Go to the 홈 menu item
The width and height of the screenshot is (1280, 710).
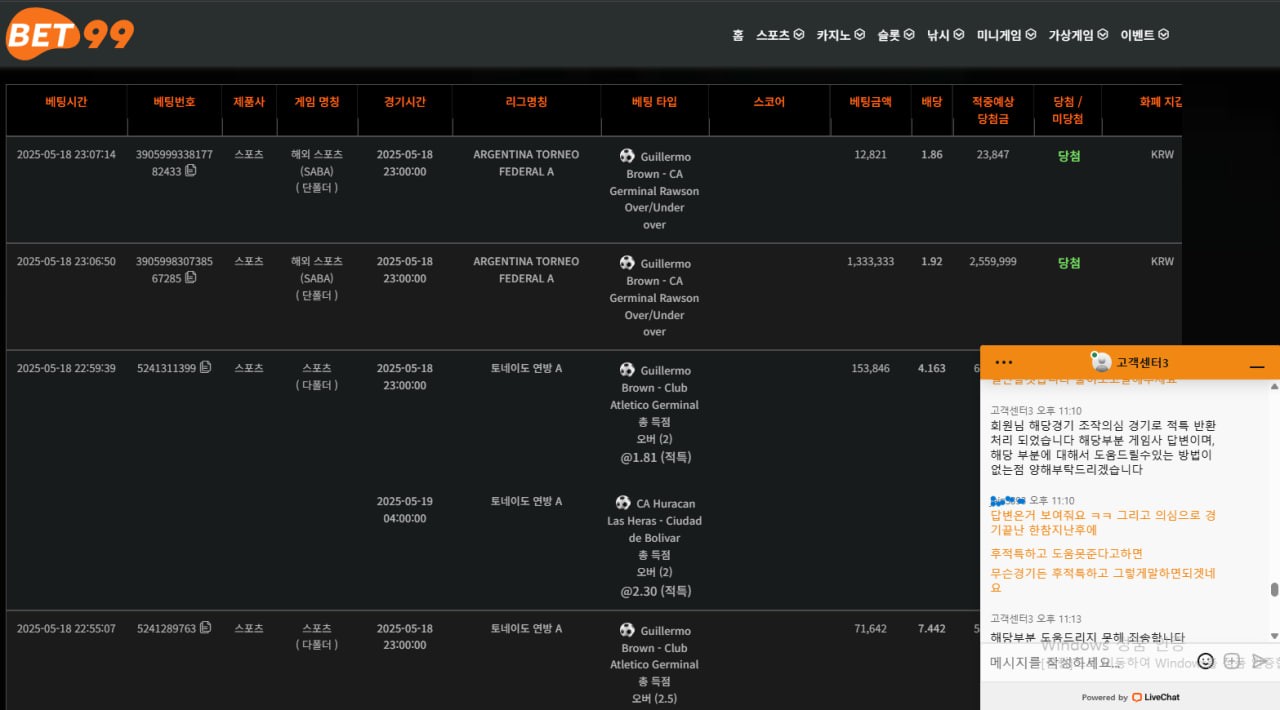(x=738, y=35)
